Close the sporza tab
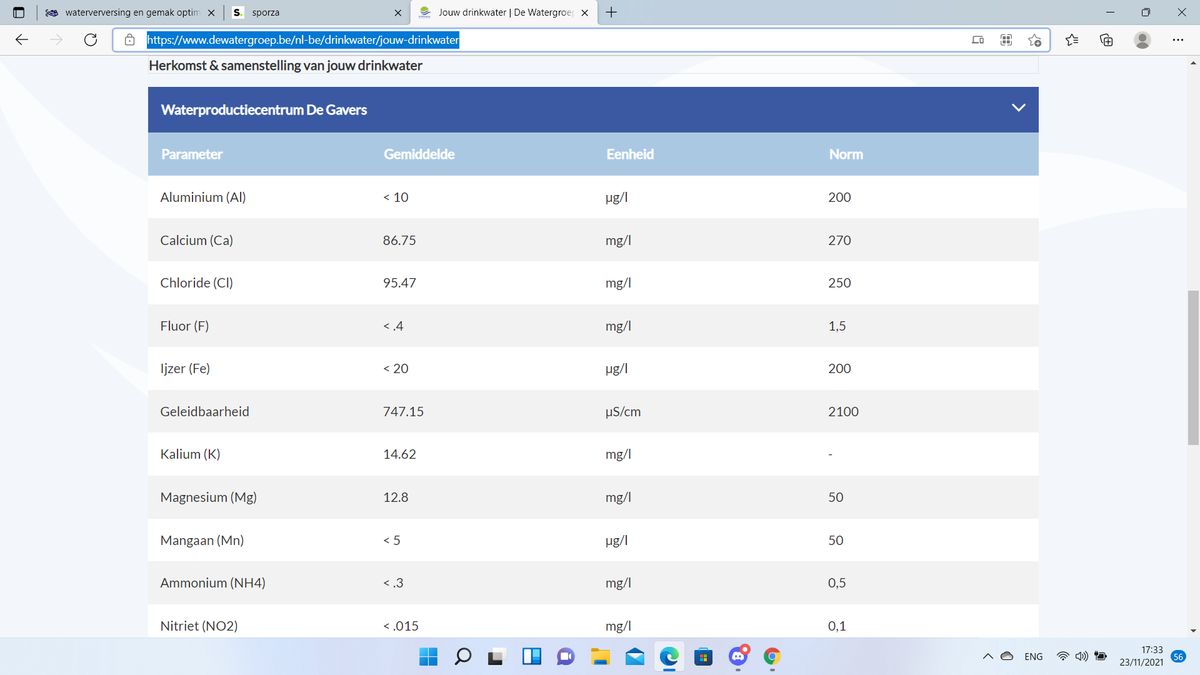The width and height of the screenshot is (1200, 675). coord(397,13)
